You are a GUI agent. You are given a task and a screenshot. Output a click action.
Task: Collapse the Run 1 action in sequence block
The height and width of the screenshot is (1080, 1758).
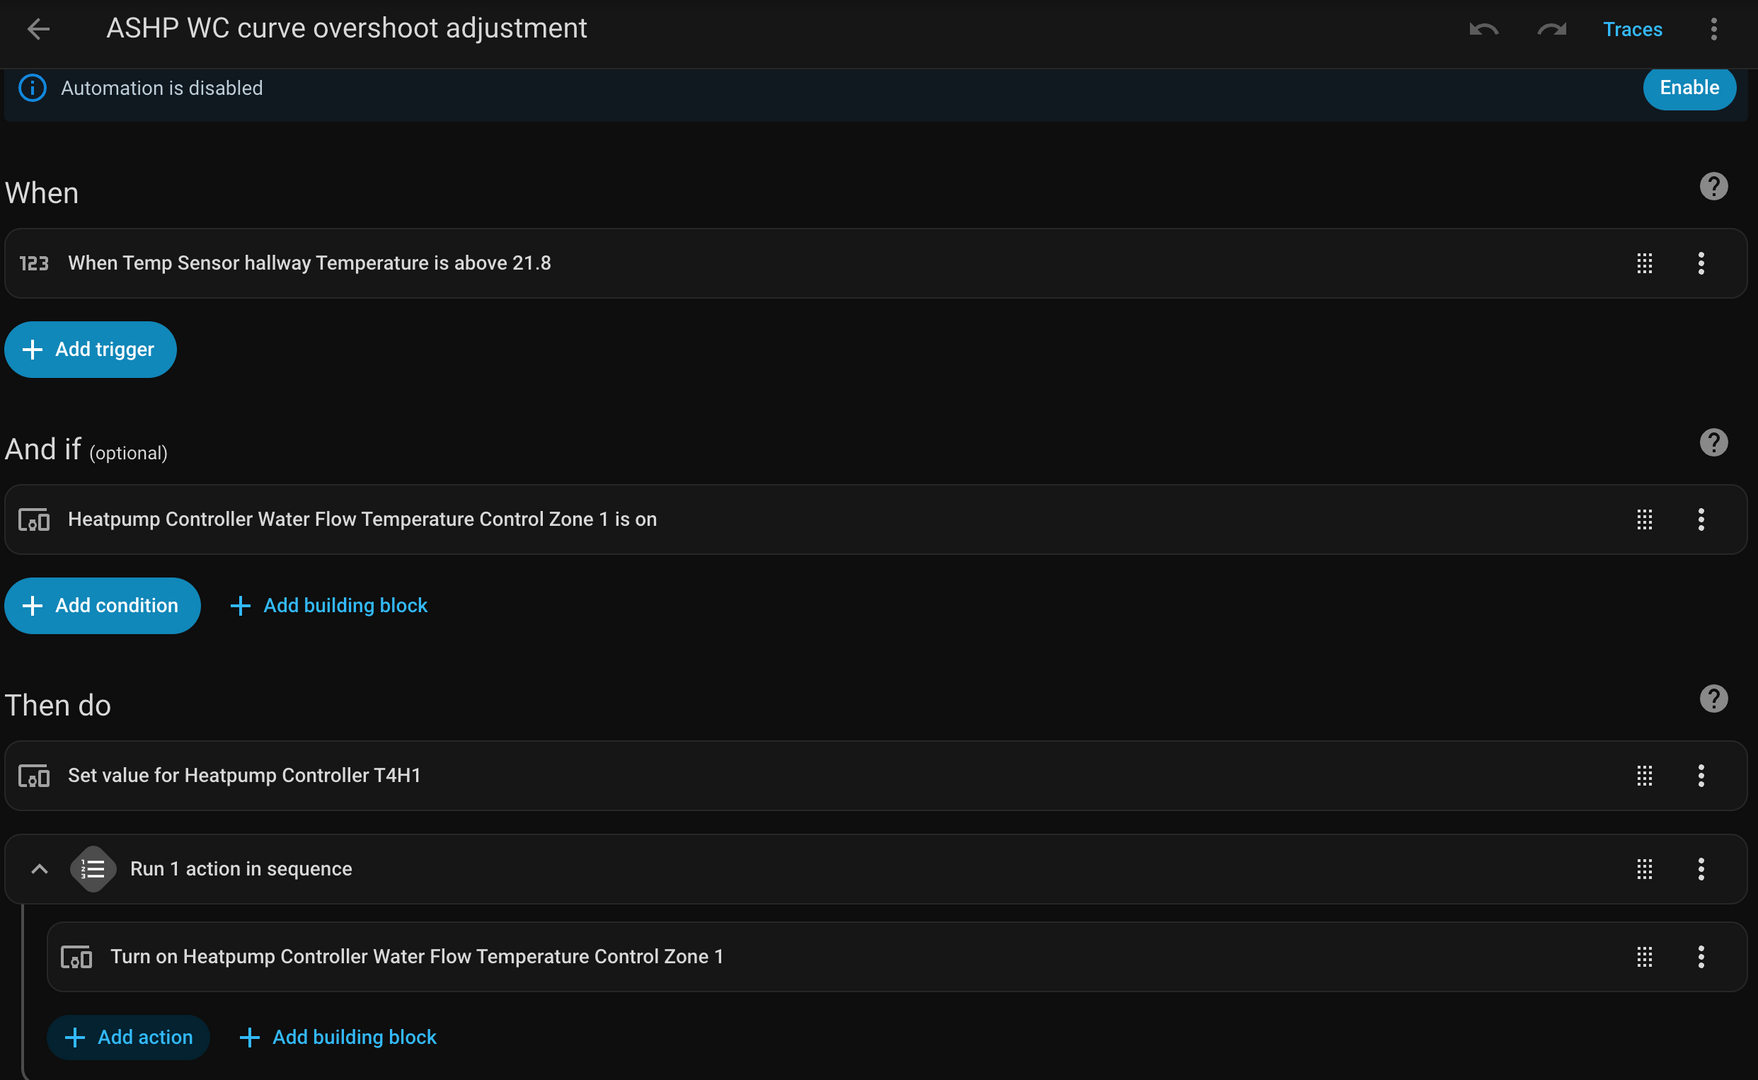(39, 869)
